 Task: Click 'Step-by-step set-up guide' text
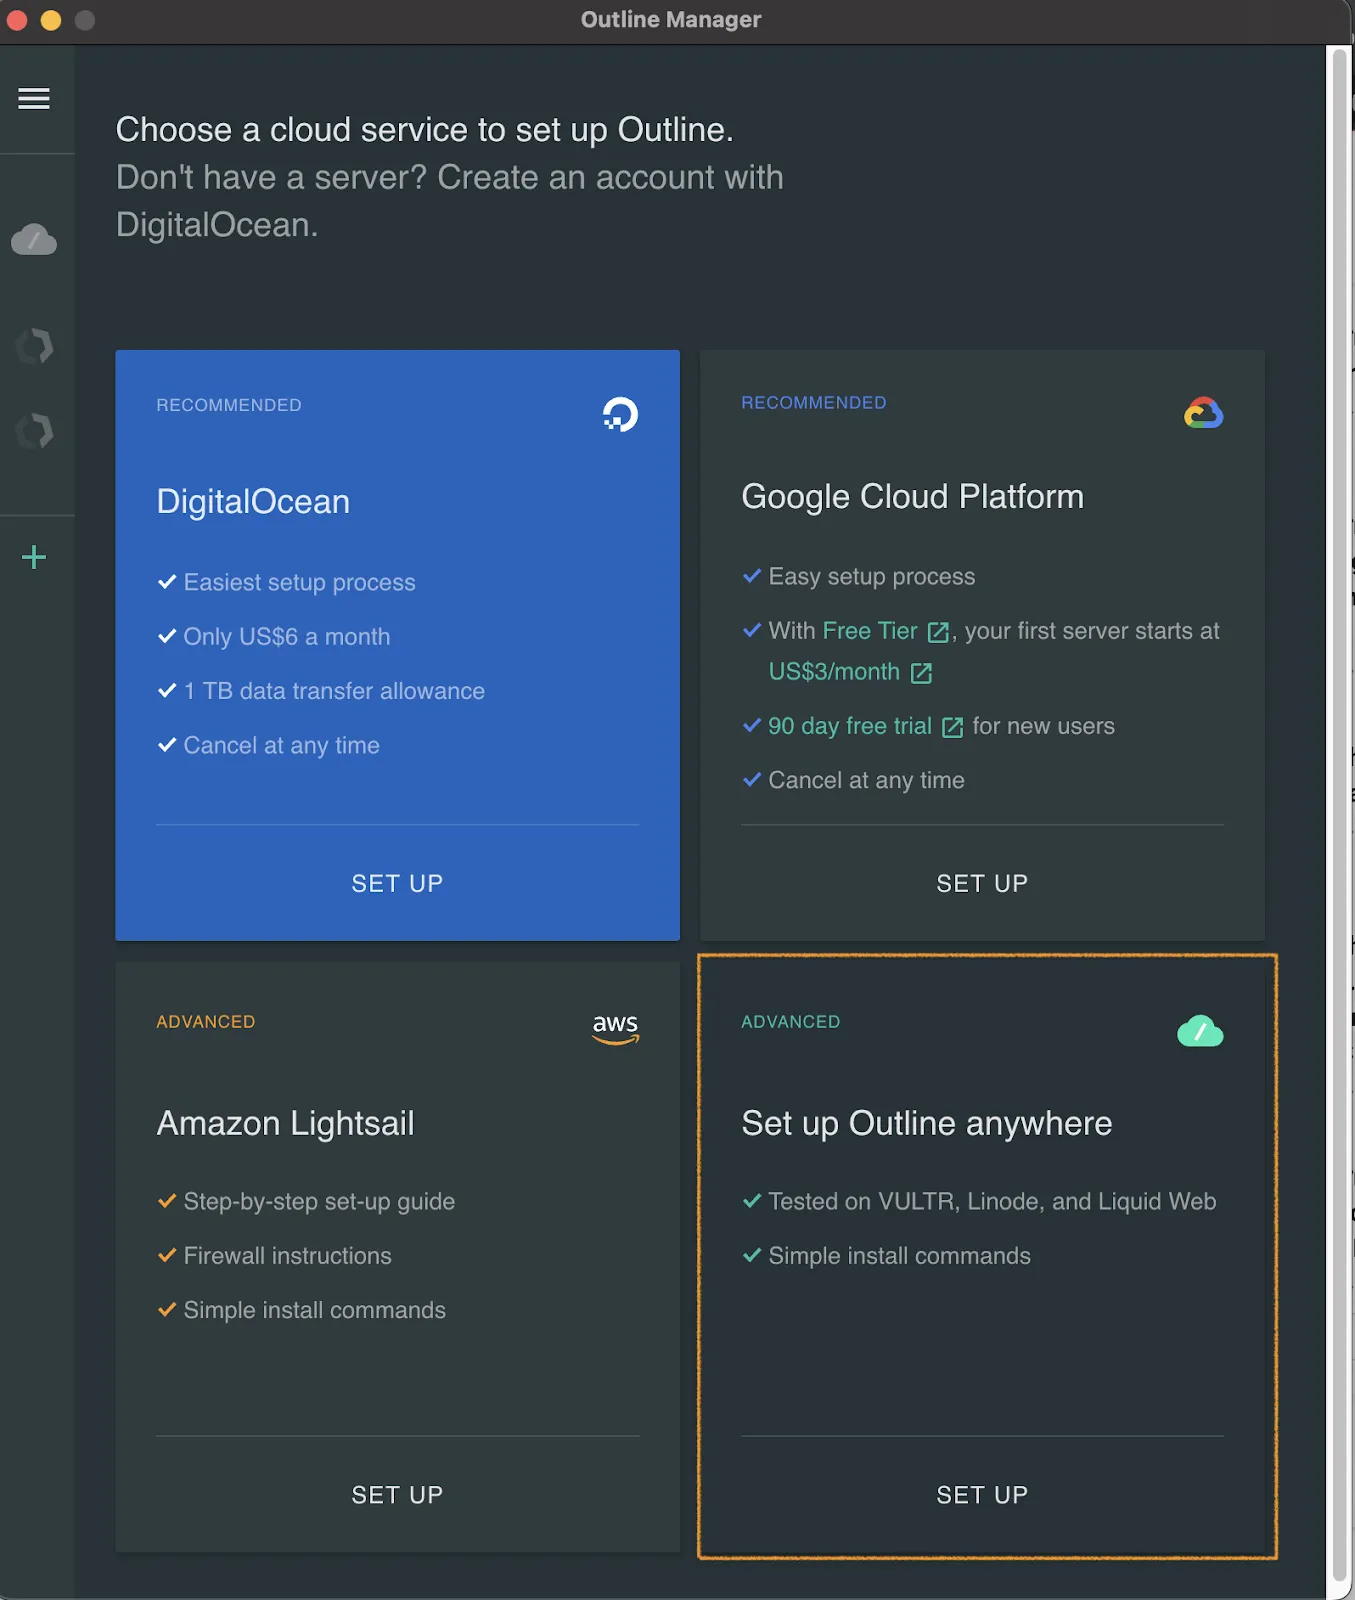click(x=319, y=1201)
